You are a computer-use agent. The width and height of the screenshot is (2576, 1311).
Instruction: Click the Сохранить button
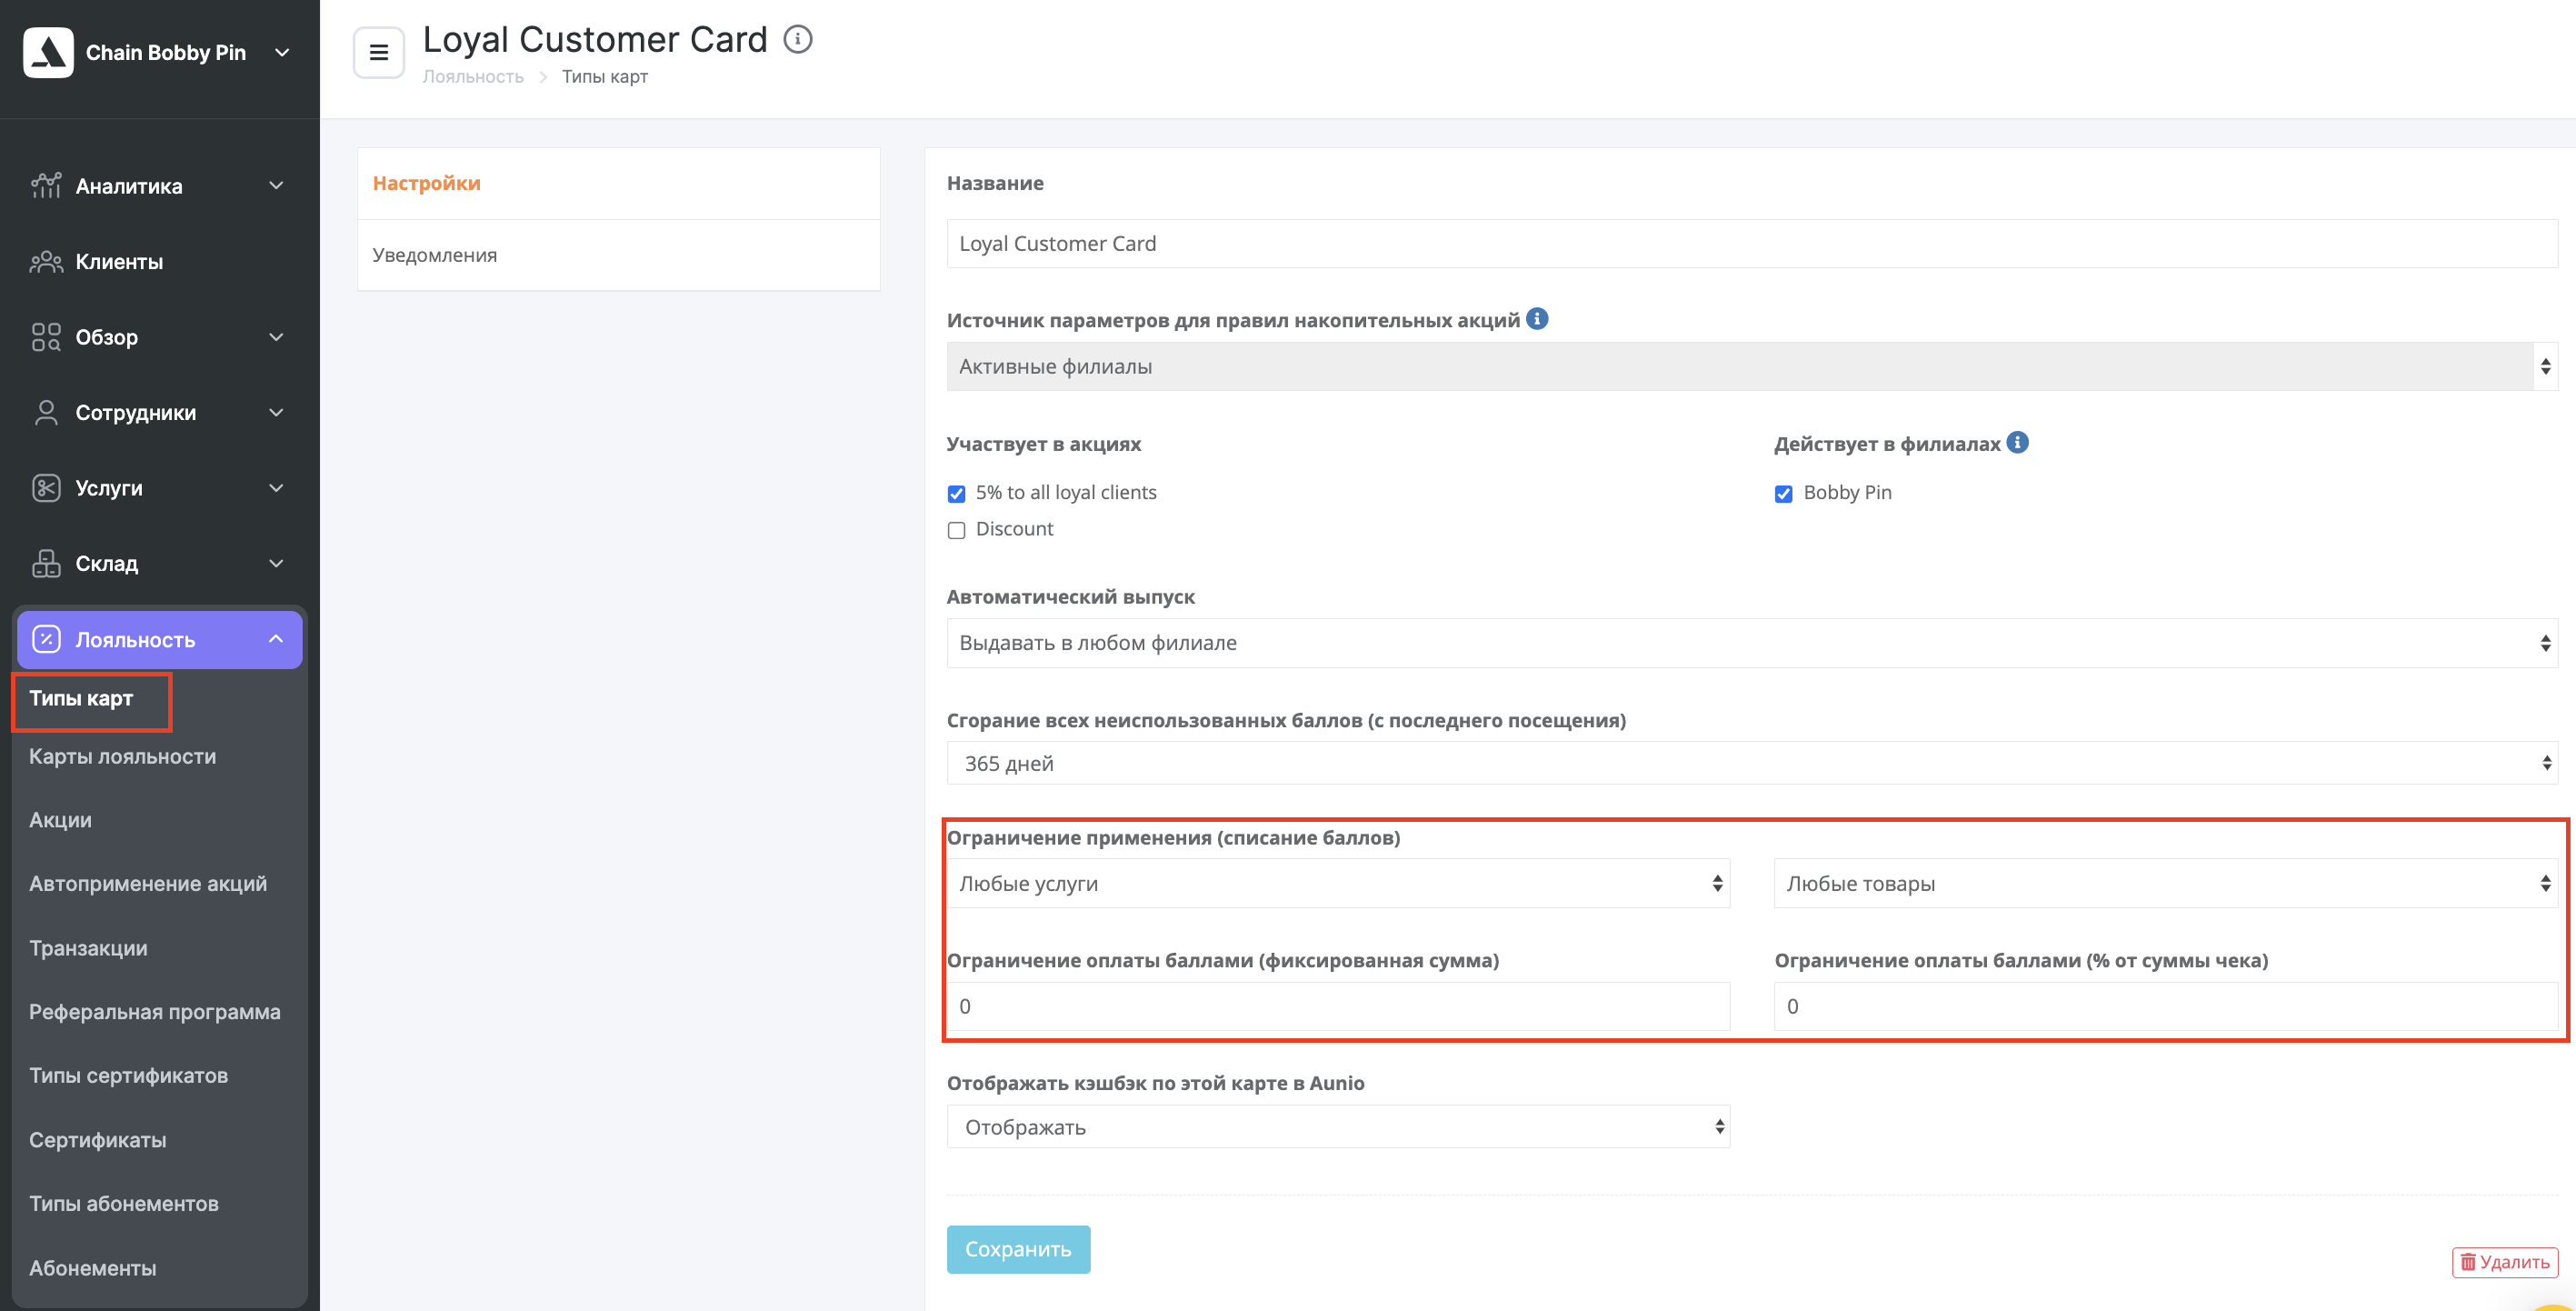pyautogui.click(x=1018, y=1249)
